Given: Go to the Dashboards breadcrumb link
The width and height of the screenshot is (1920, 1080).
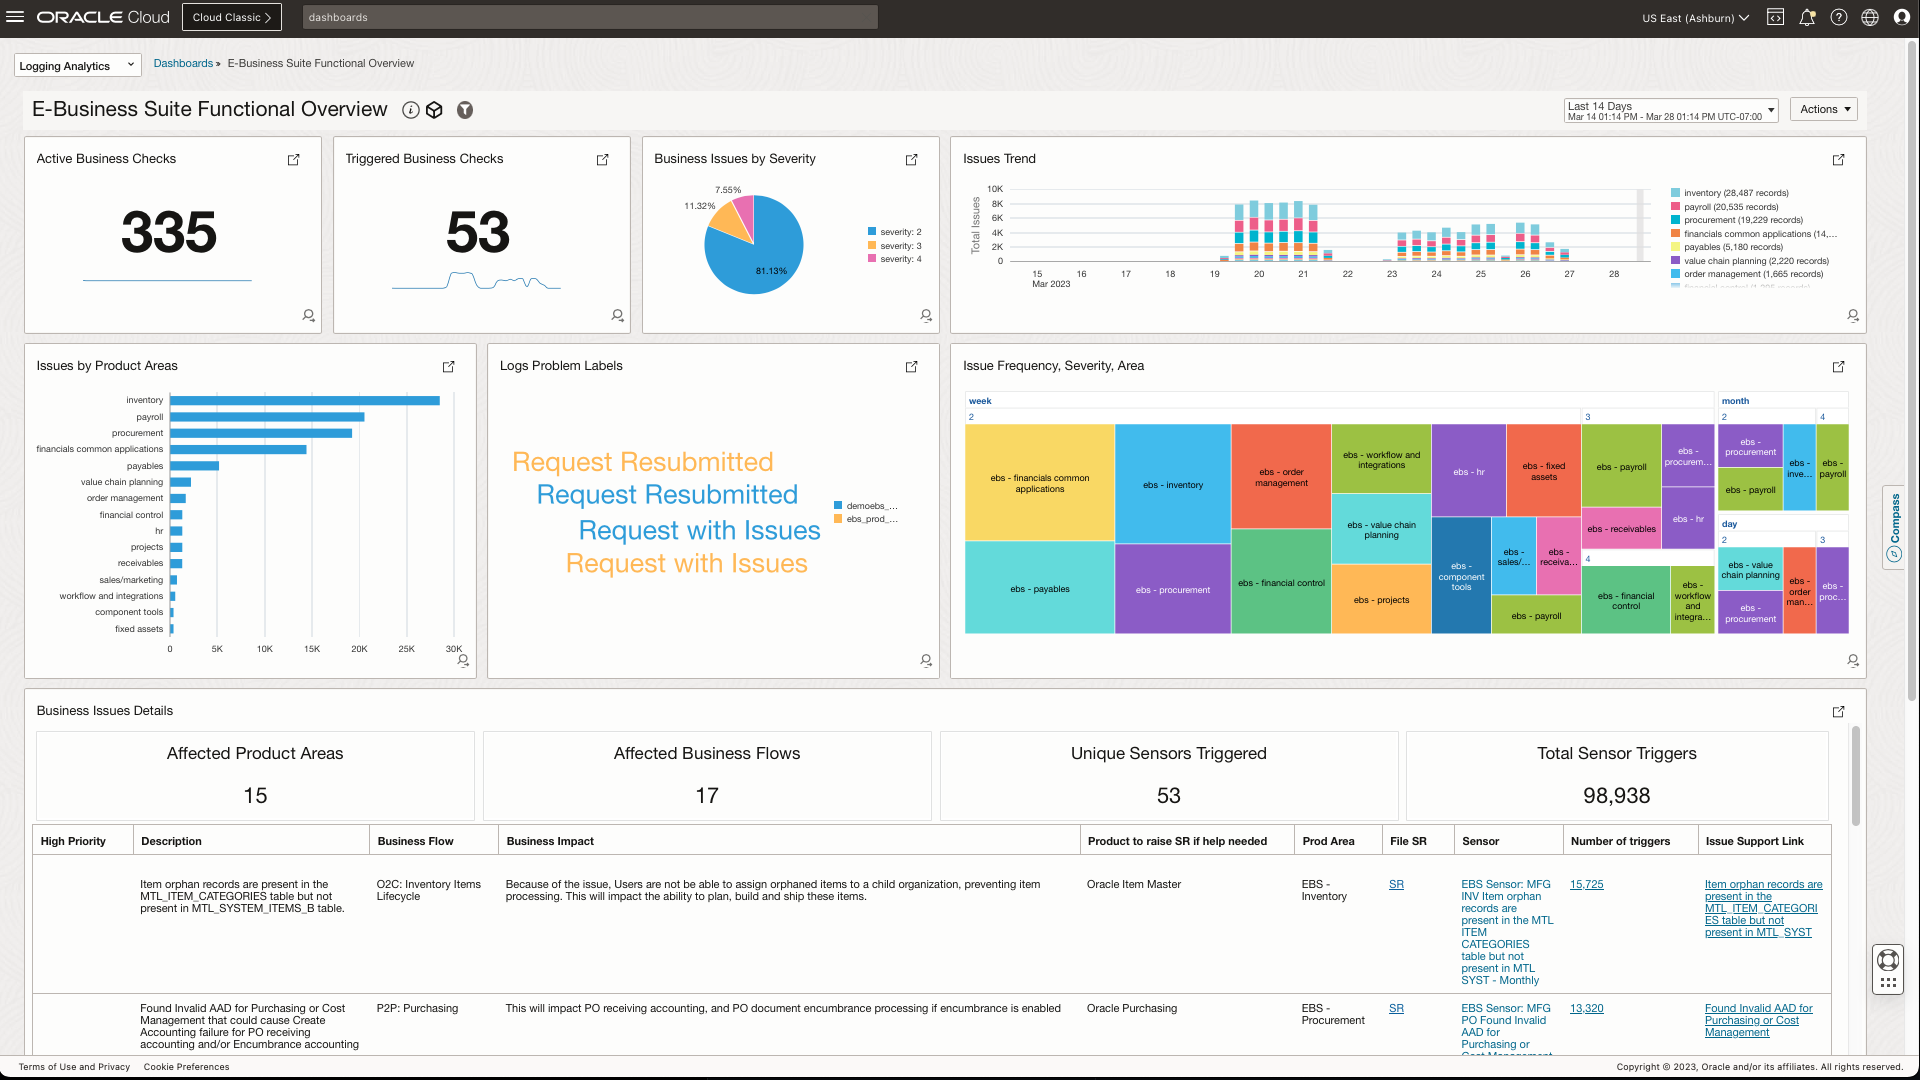Looking at the screenshot, I should (x=183, y=63).
